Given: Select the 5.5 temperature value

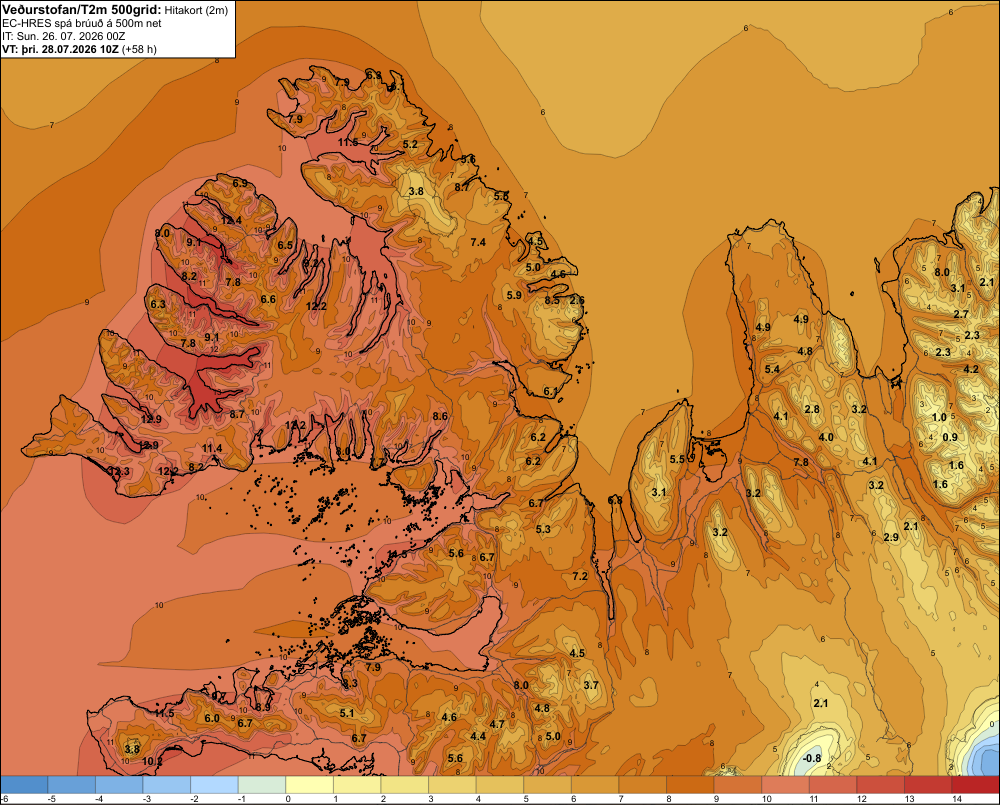Looking at the screenshot, I should click(677, 459).
